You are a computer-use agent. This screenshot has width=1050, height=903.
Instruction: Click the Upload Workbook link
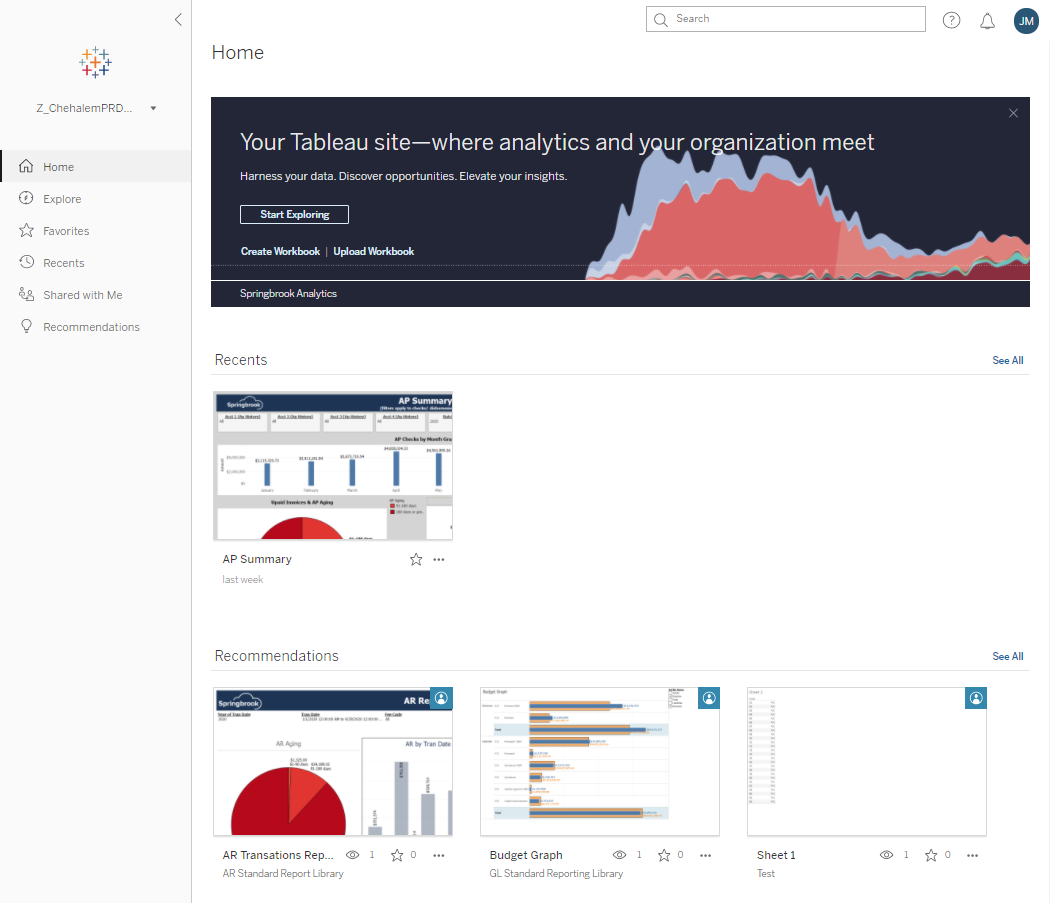[374, 251]
